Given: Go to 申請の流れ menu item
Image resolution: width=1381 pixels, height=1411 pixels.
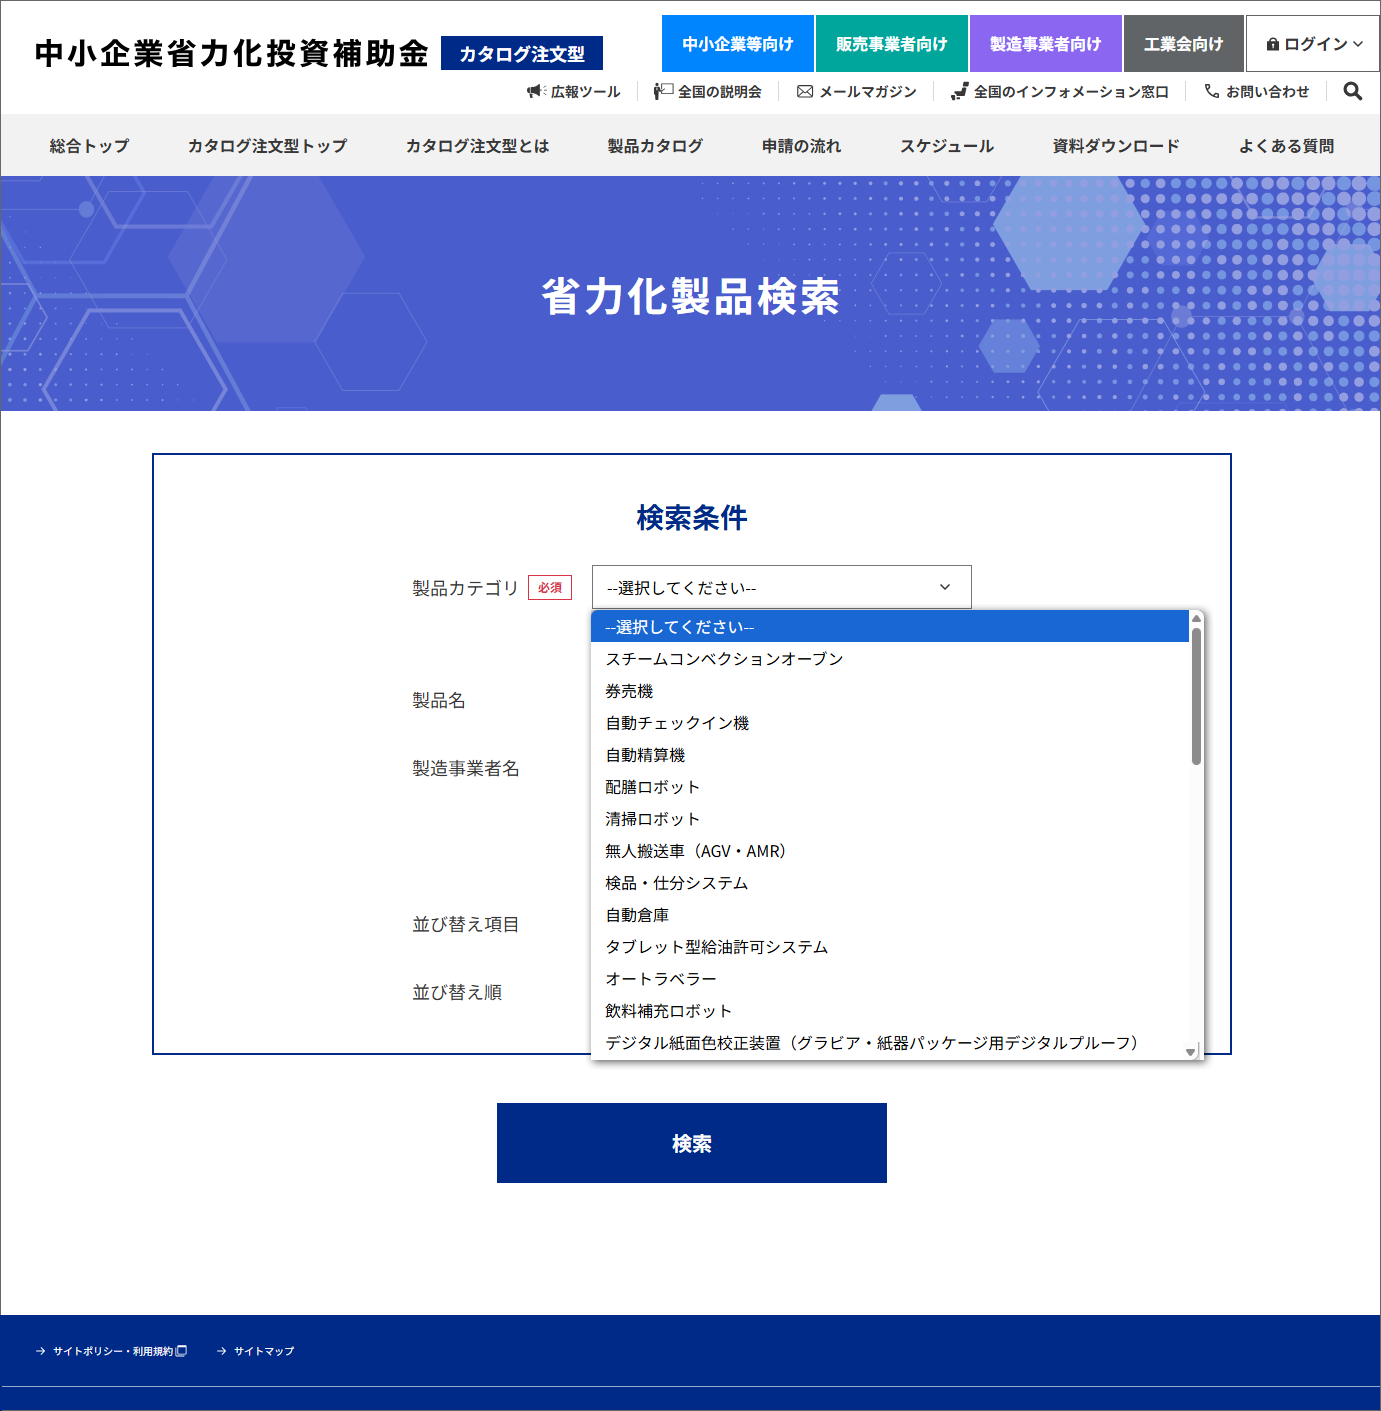Looking at the screenshot, I should pyautogui.click(x=802, y=146).
